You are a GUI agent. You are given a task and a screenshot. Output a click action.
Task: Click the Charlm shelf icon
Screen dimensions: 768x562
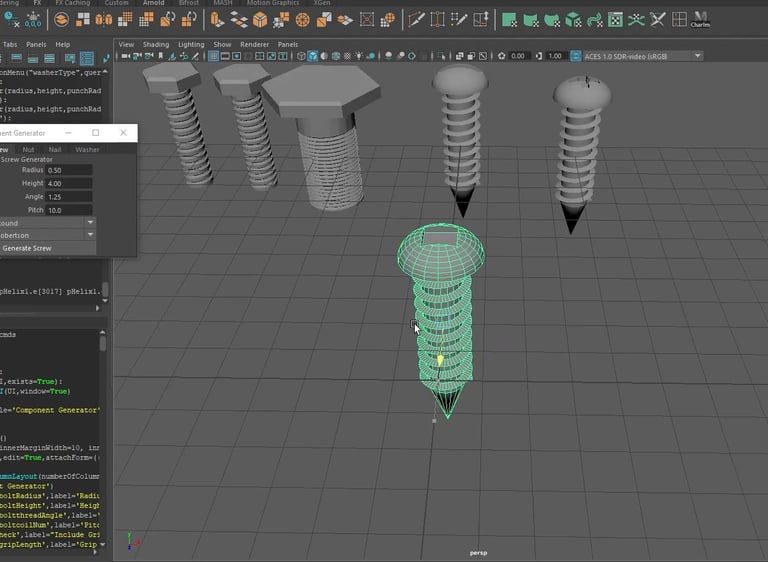[700, 20]
